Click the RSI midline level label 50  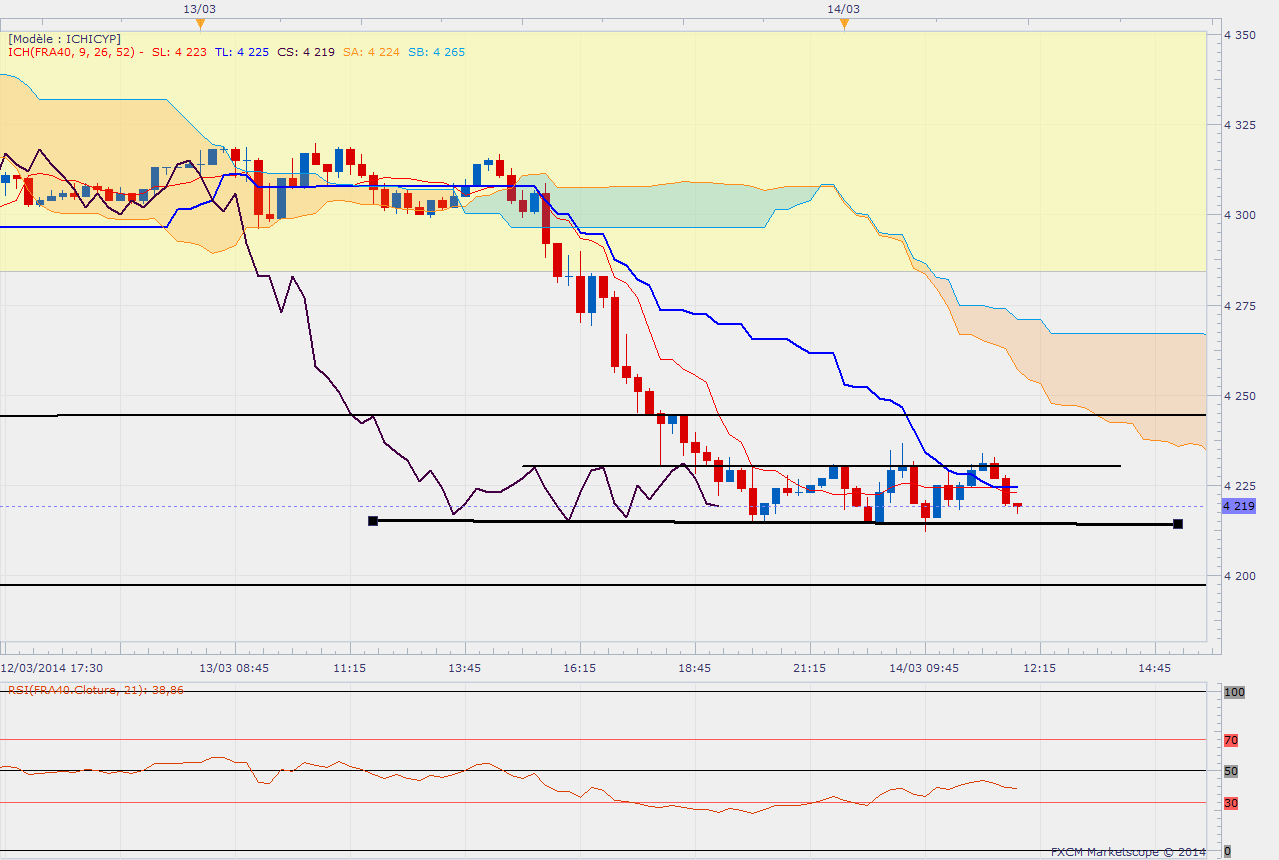point(1231,771)
